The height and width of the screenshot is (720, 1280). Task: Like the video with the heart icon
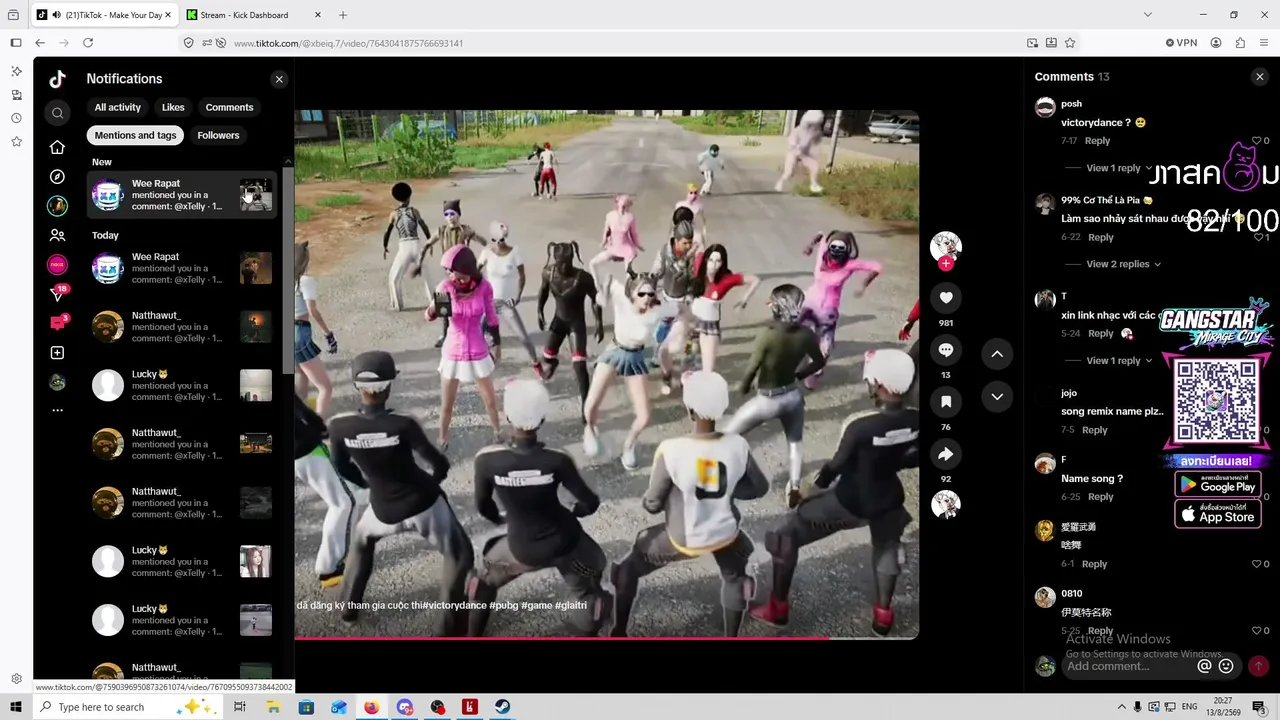946,298
